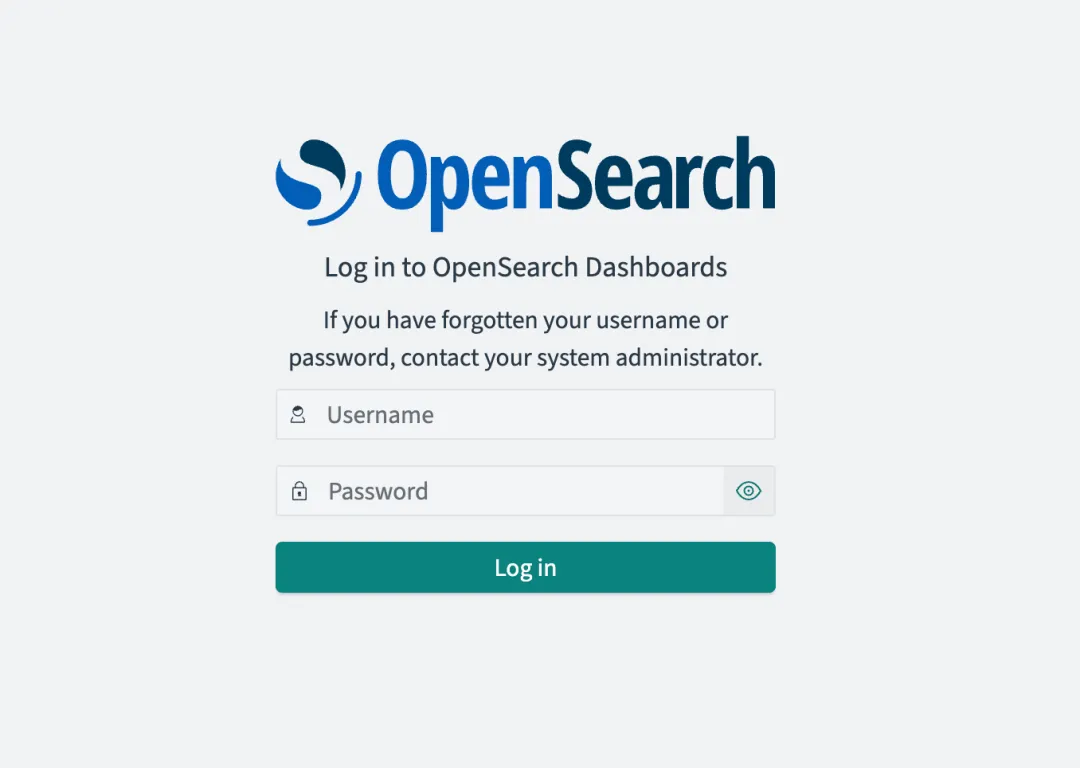Click the green Log in button
The width and height of the screenshot is (1080, 768).
pyautogui.click(x=526, y=567)
